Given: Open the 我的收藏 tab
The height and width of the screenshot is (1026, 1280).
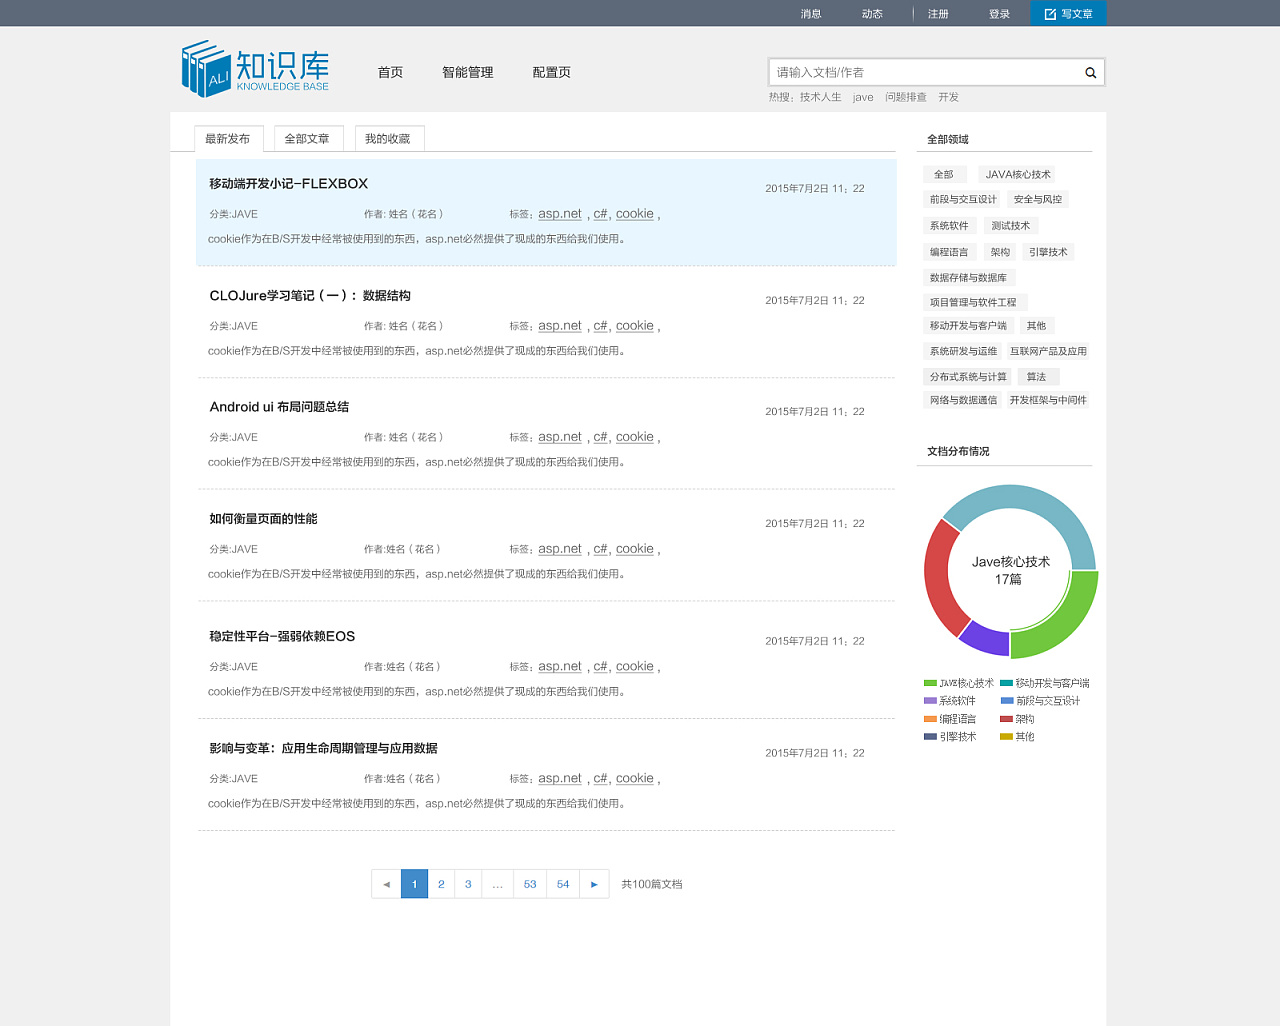Looking at the screenshot, I should click(388, 139).
